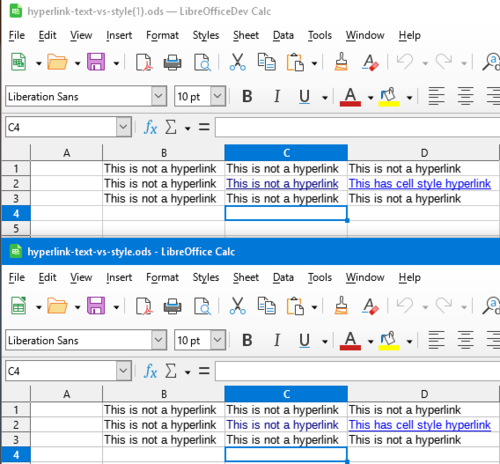
Task: Click Export as PDF icon in bottom window
Action: tap(144, 306)
